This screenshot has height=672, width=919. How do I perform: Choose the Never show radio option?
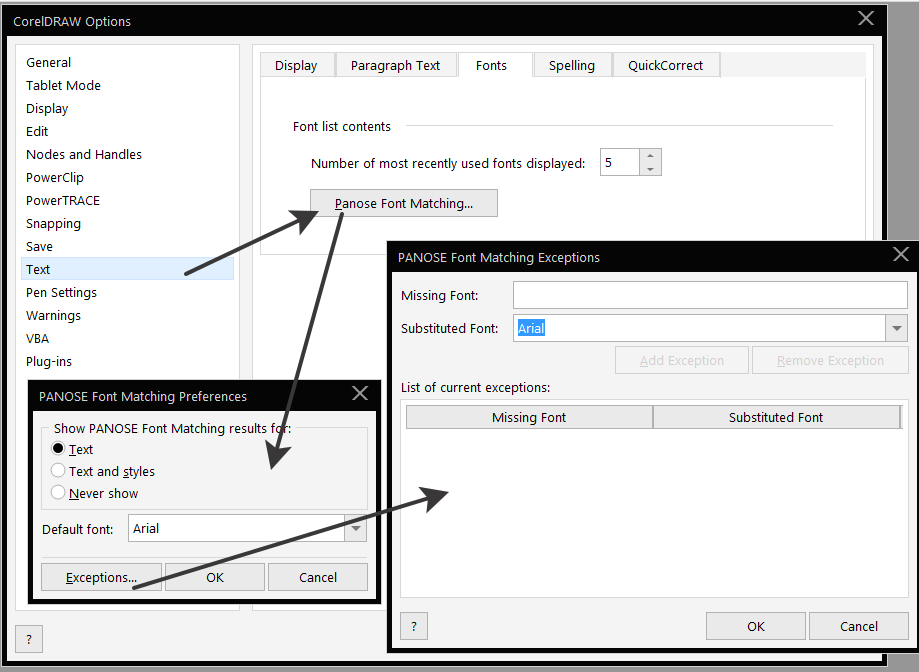[x=57, y=493]
